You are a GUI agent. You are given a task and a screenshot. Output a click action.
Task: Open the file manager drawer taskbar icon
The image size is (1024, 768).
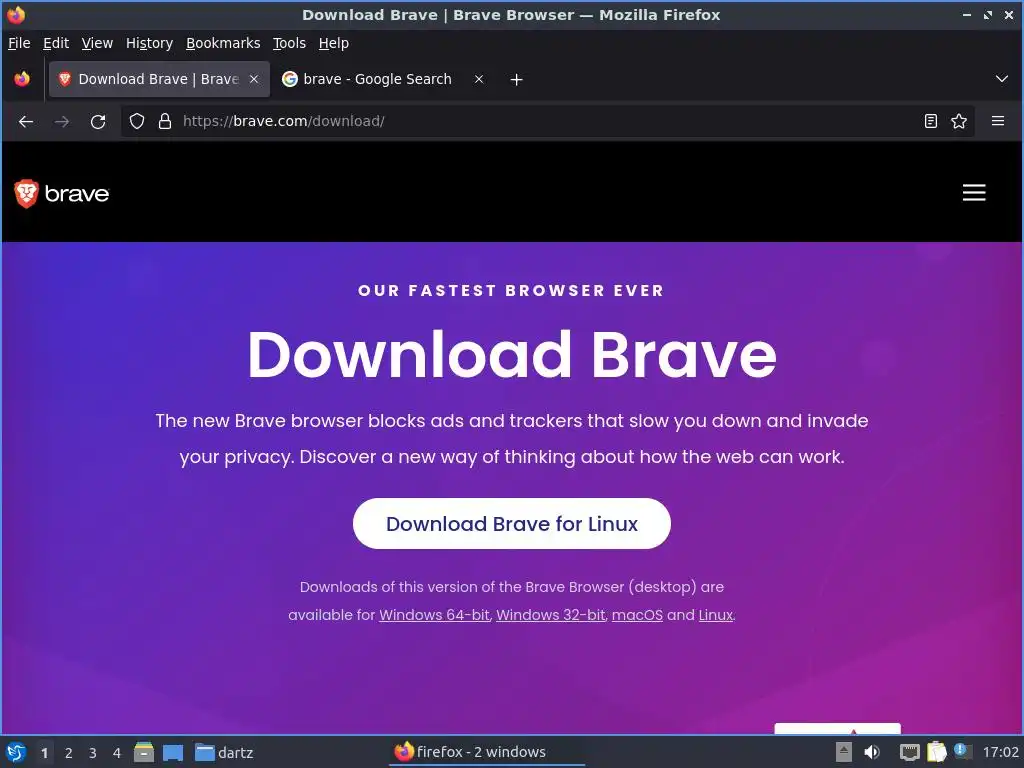coord(144,752)
